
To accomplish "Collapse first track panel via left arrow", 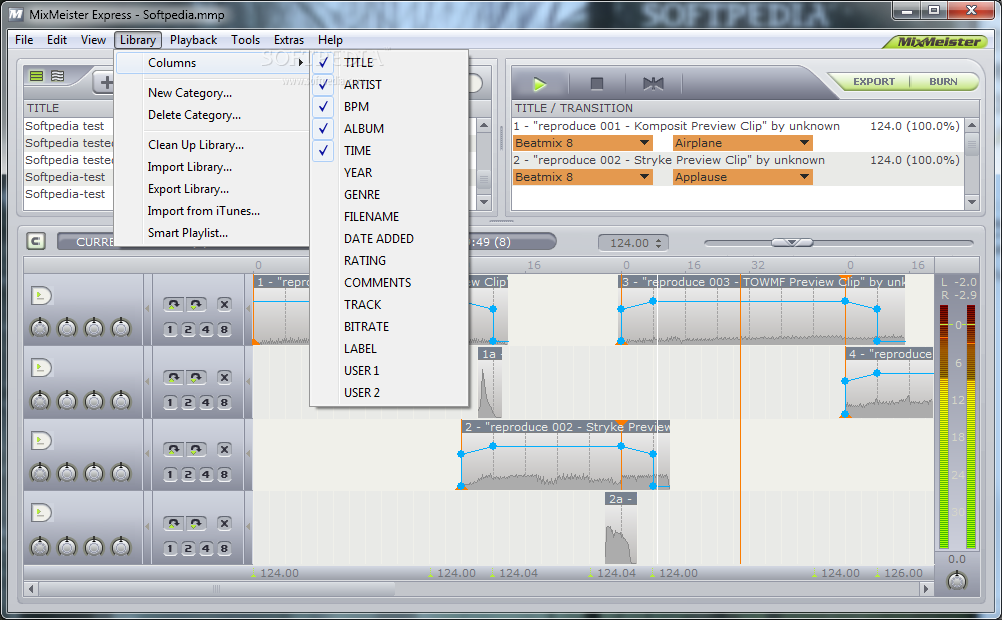I will coord(147,309).
